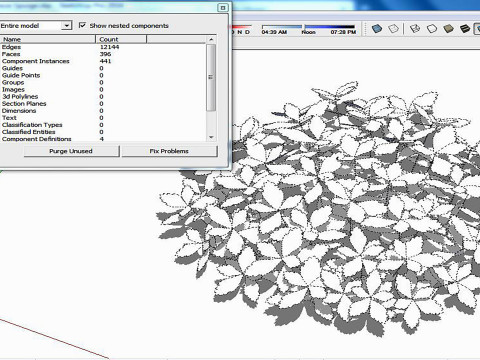Select Hidden Line face style

coord(432,29)
